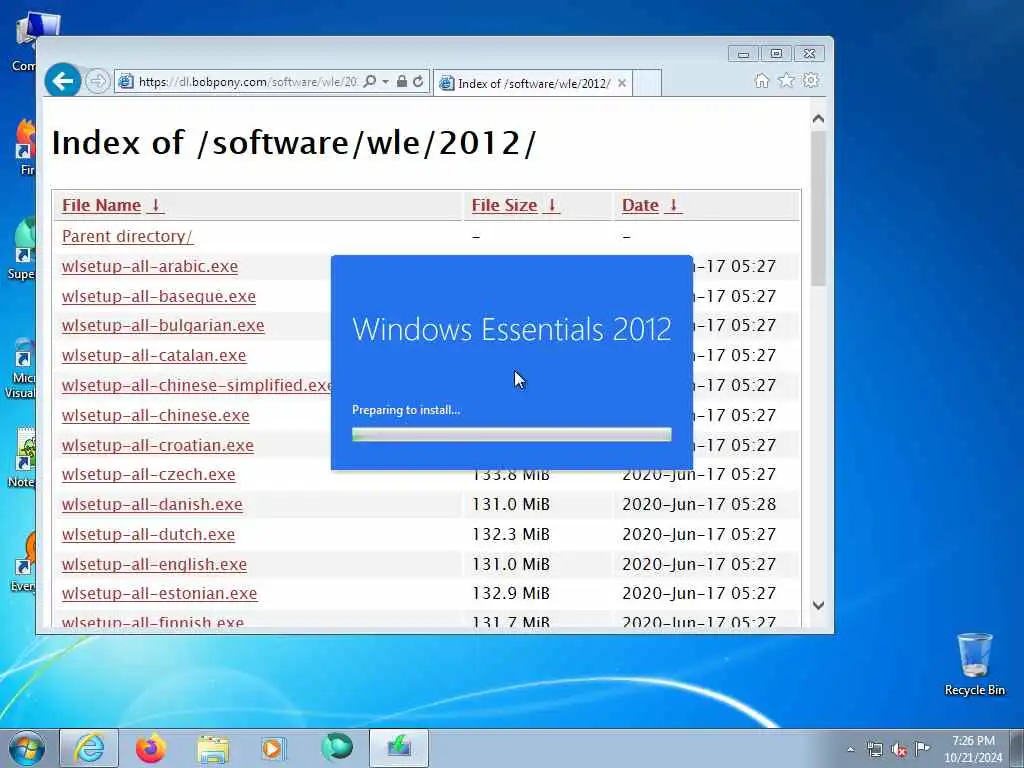The image size is (1024, 768).
Task: Download wlsetup-all-chinese.exe
Action: coord(155,415)
